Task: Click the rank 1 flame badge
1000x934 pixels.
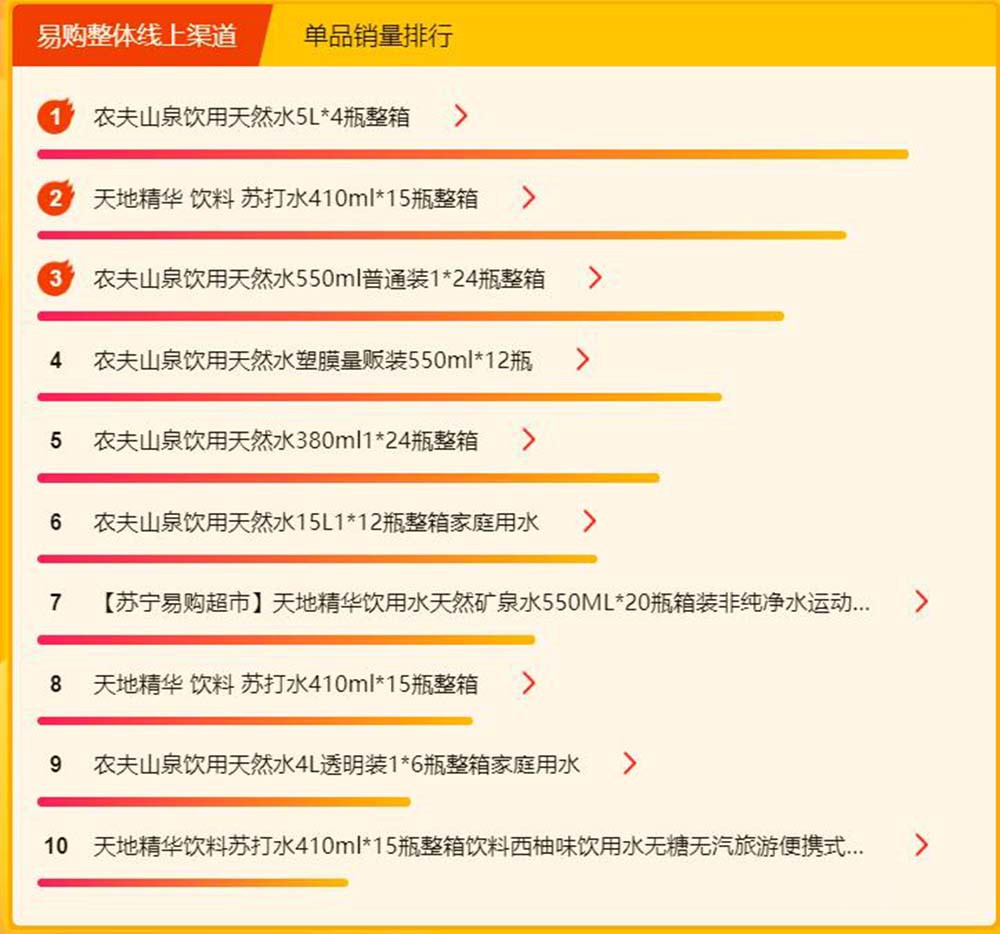Action: [55, 115]
